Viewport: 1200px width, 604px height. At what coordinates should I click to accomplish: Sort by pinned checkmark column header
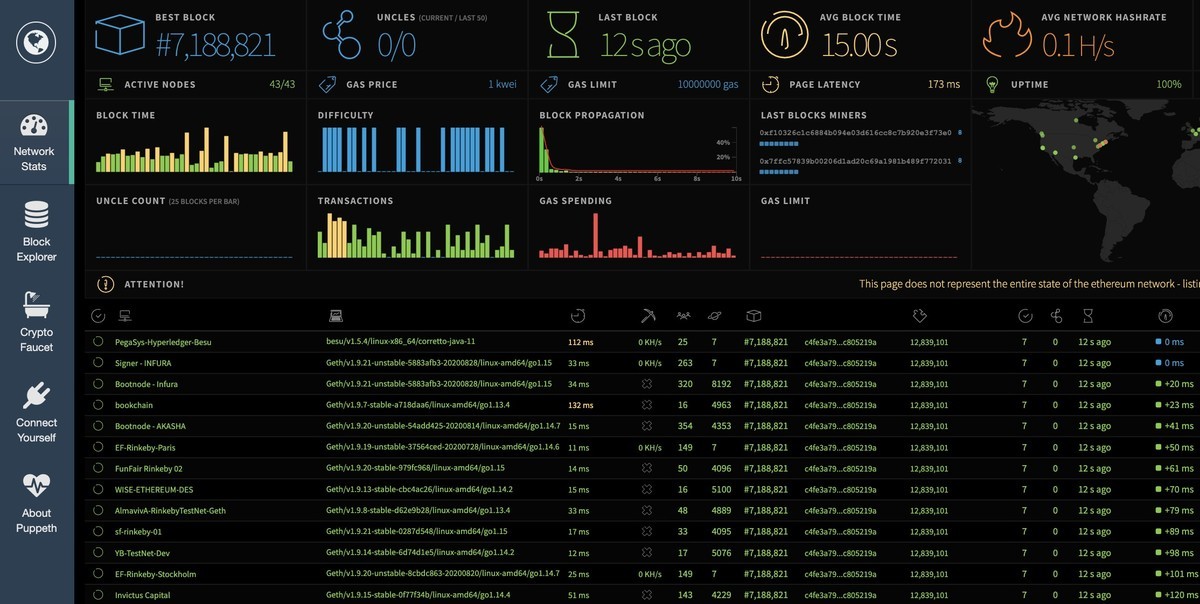[x=98, y=316]
